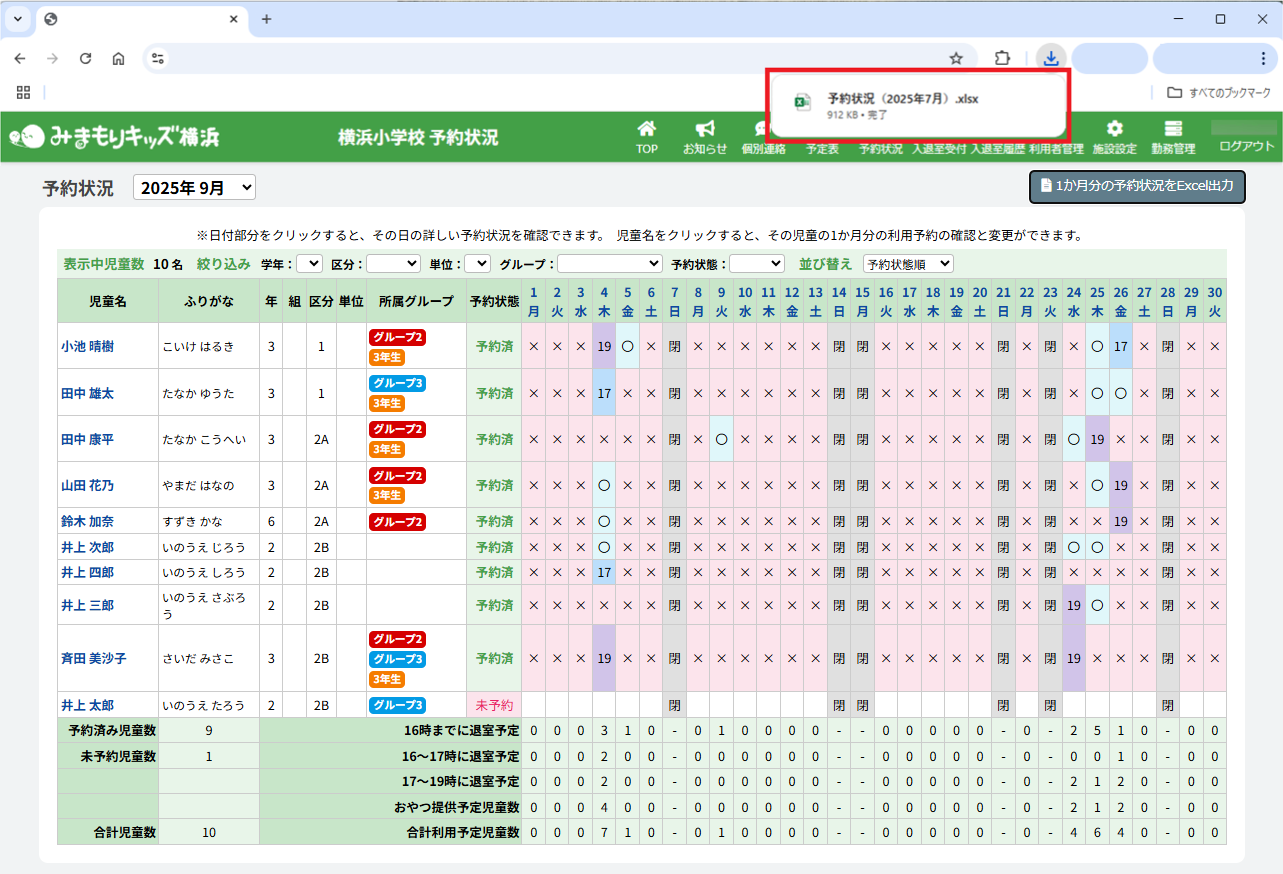Reload the page
The image size is (1283, 874).
[x=86, y=58]
